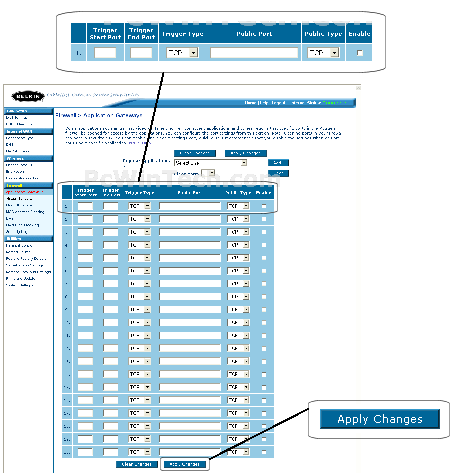Tick the Enable checkbox in row 1

264,206
